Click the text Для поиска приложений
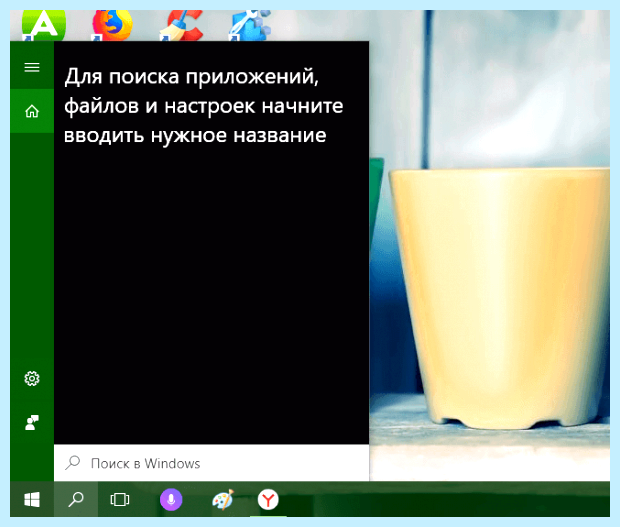The height and width of the screenshot is (527, 620). coord(191,76)
